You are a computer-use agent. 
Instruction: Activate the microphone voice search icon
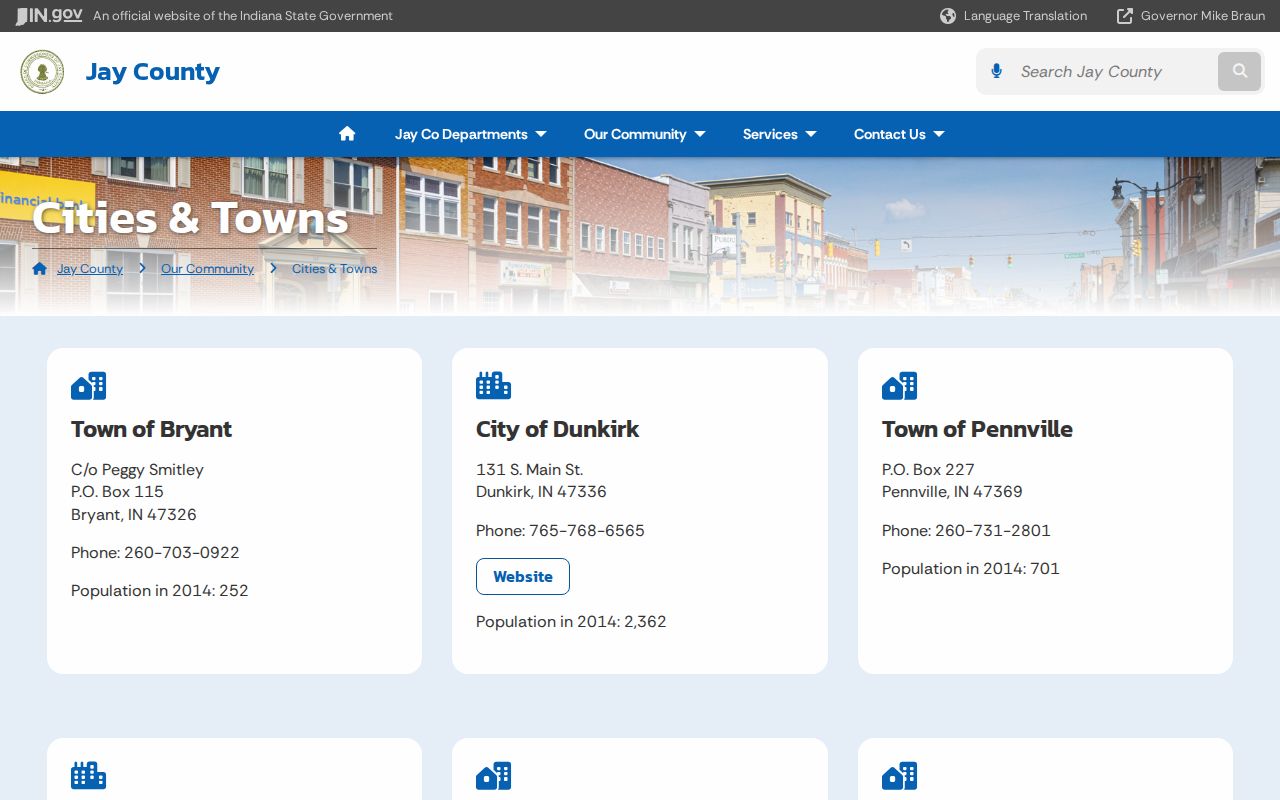(x=996, y=71)
